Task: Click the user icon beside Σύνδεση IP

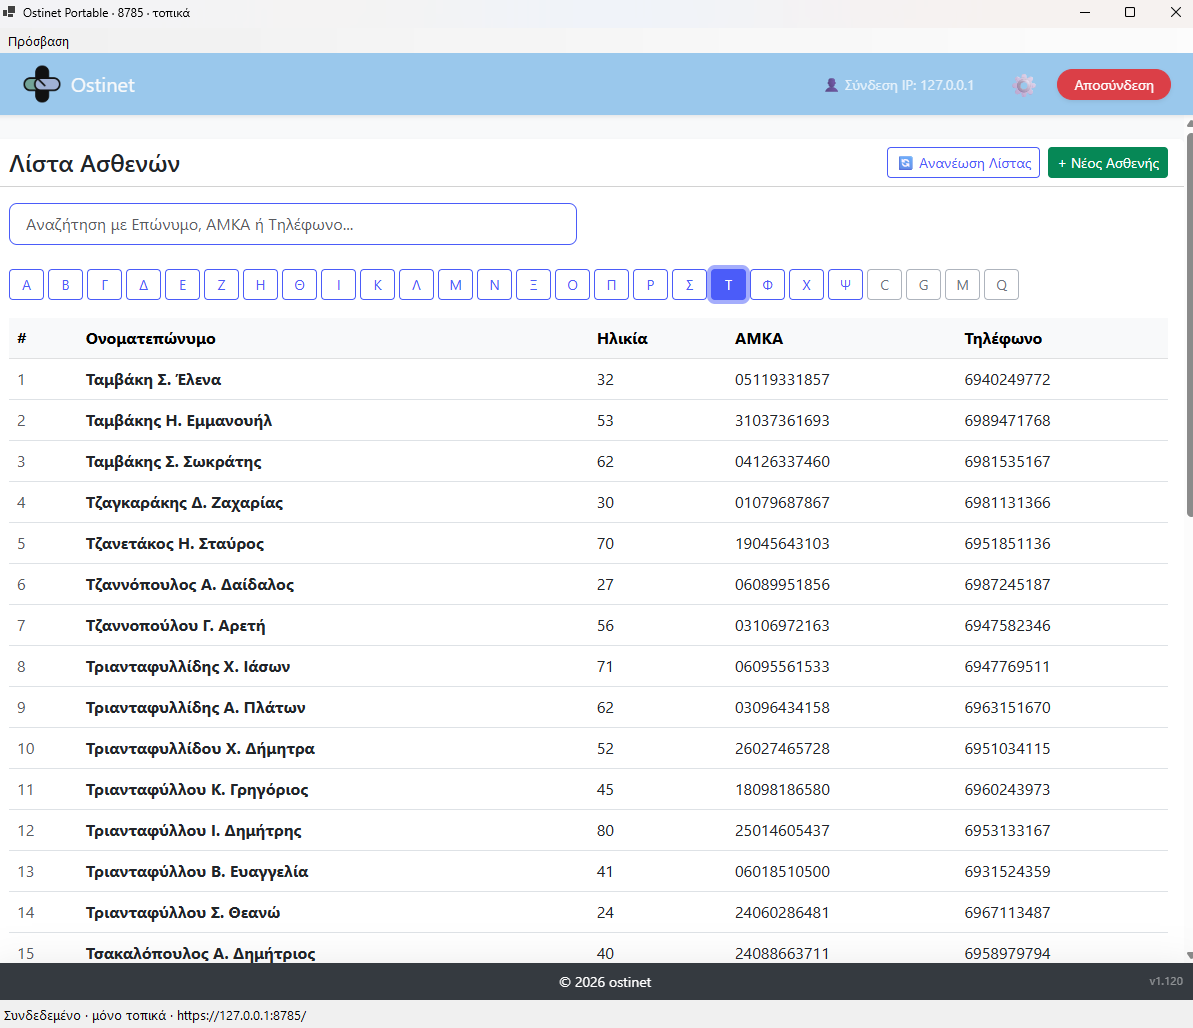Action: tap(831, 85)
